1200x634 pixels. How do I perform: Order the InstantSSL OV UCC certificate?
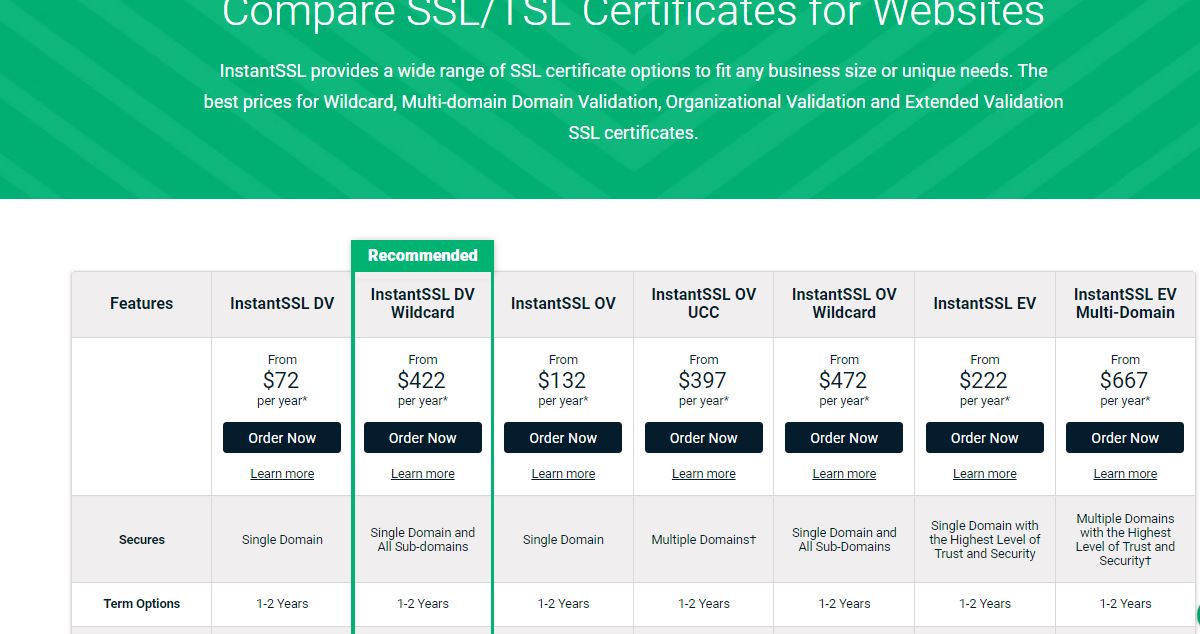pos(704,438)
